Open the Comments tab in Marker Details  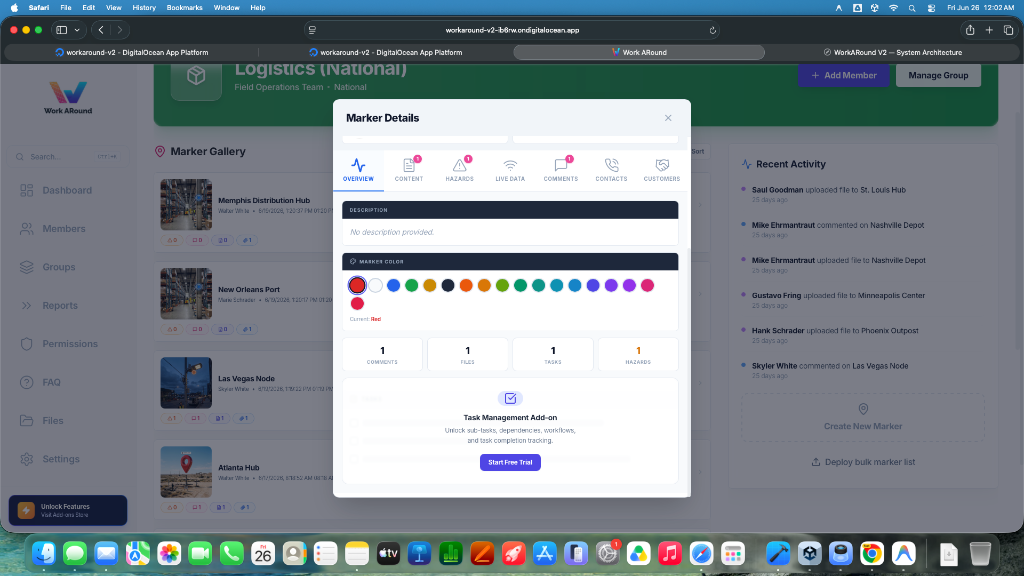click(560, 170)
